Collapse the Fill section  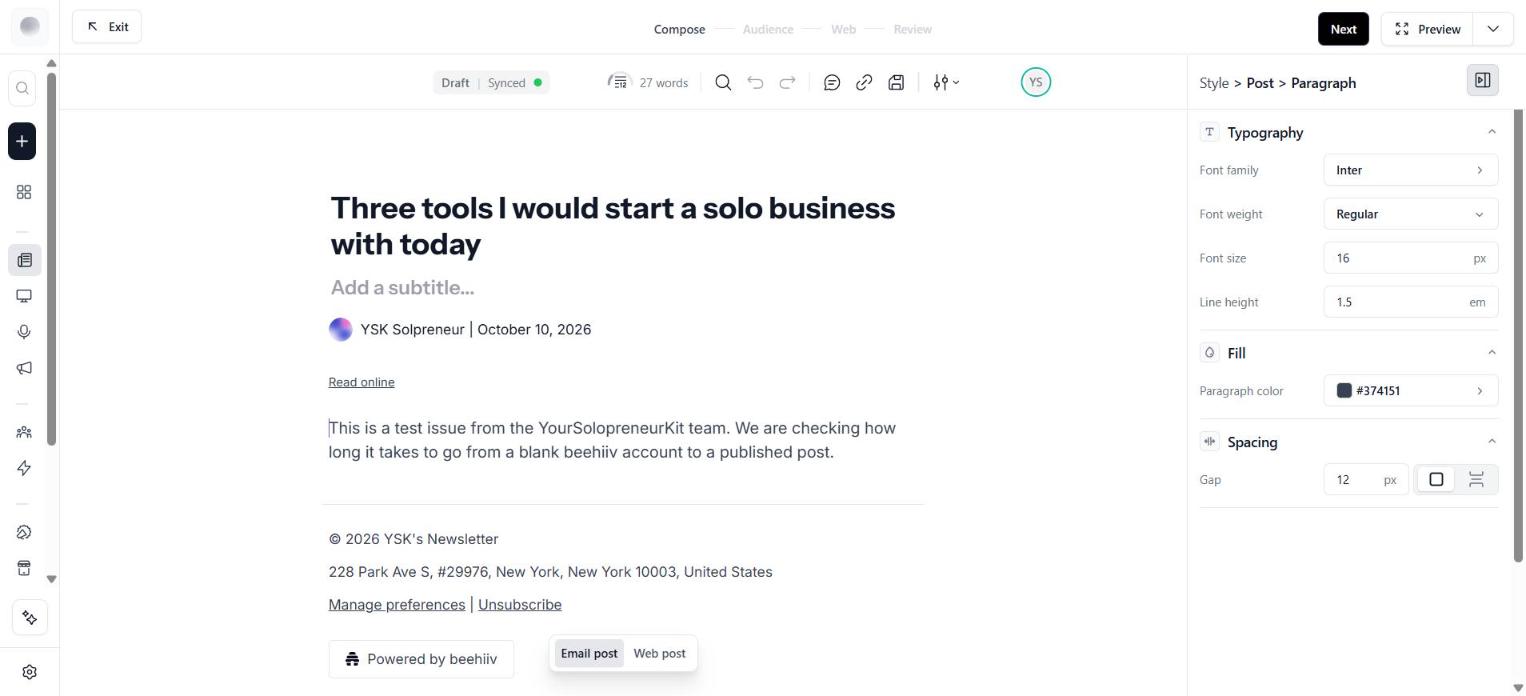coord(1491,353)
